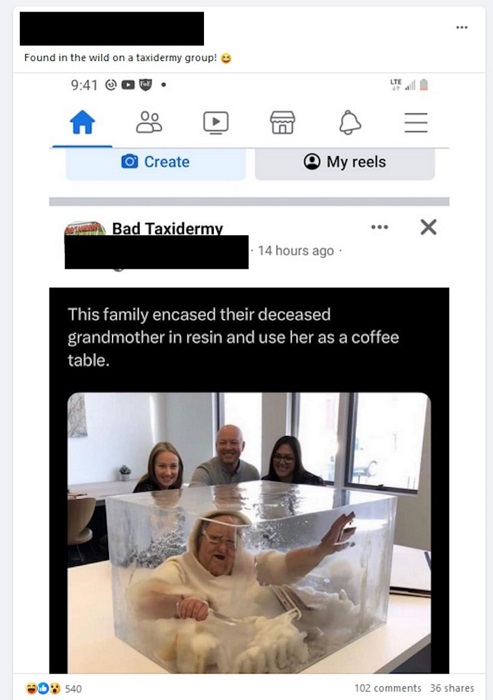This screenshot has width=493, height=700.
Task: Dismiss the Bad Taxidermy post with X
Action: [x=428, y=227]
